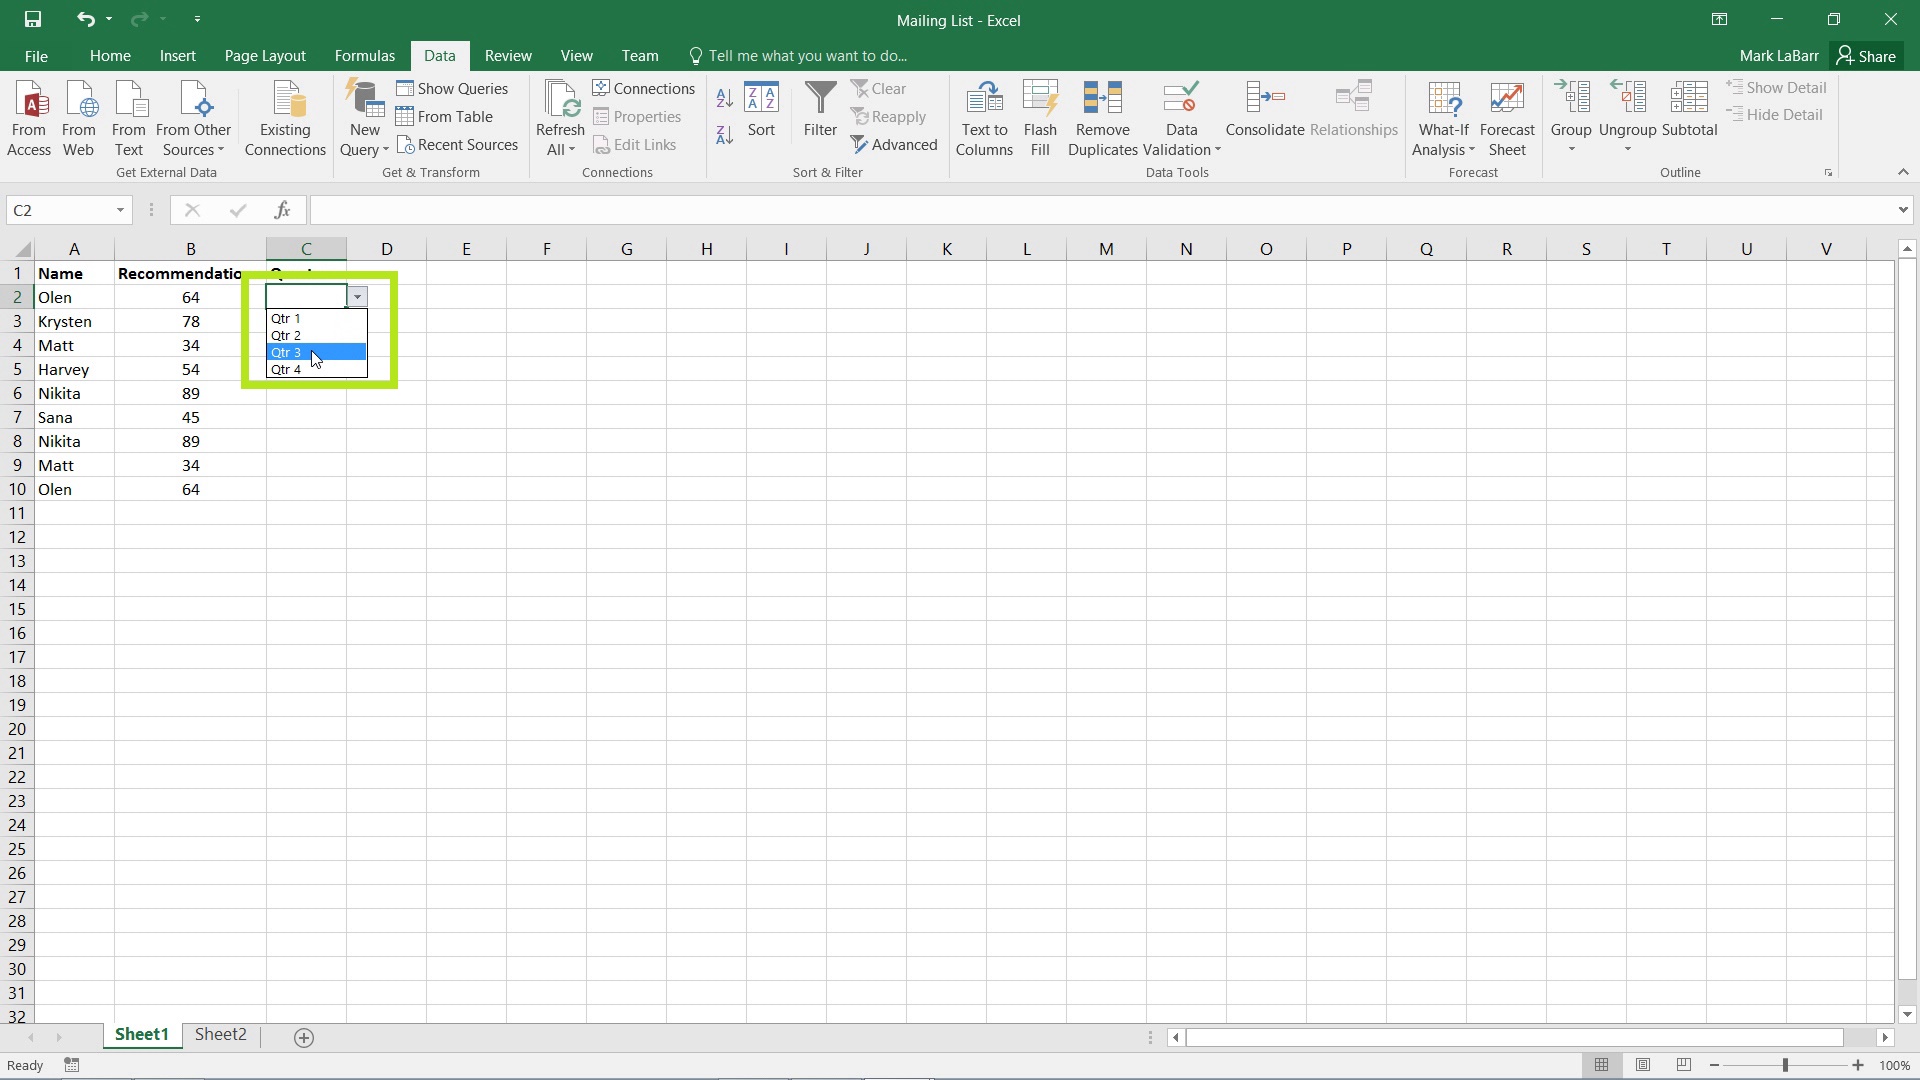This screenshot has height=1080, width=1920.
Task: Click the Data tab in the ribbon
Action: point(439,55)
